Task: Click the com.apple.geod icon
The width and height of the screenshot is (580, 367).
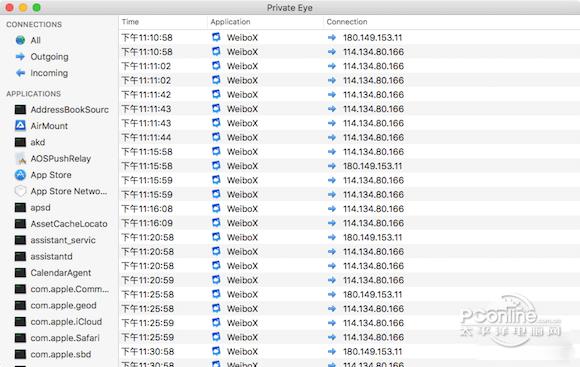Action: [20, 305]
